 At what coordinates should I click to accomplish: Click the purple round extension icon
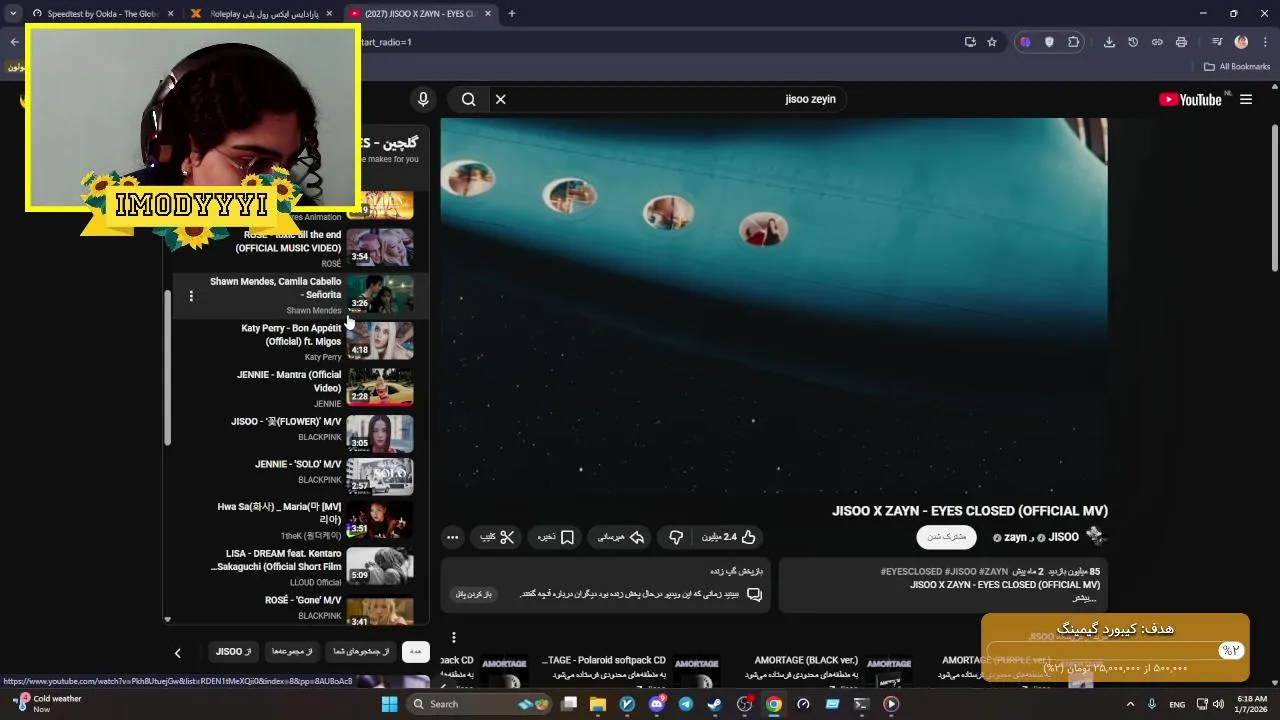1025,42
